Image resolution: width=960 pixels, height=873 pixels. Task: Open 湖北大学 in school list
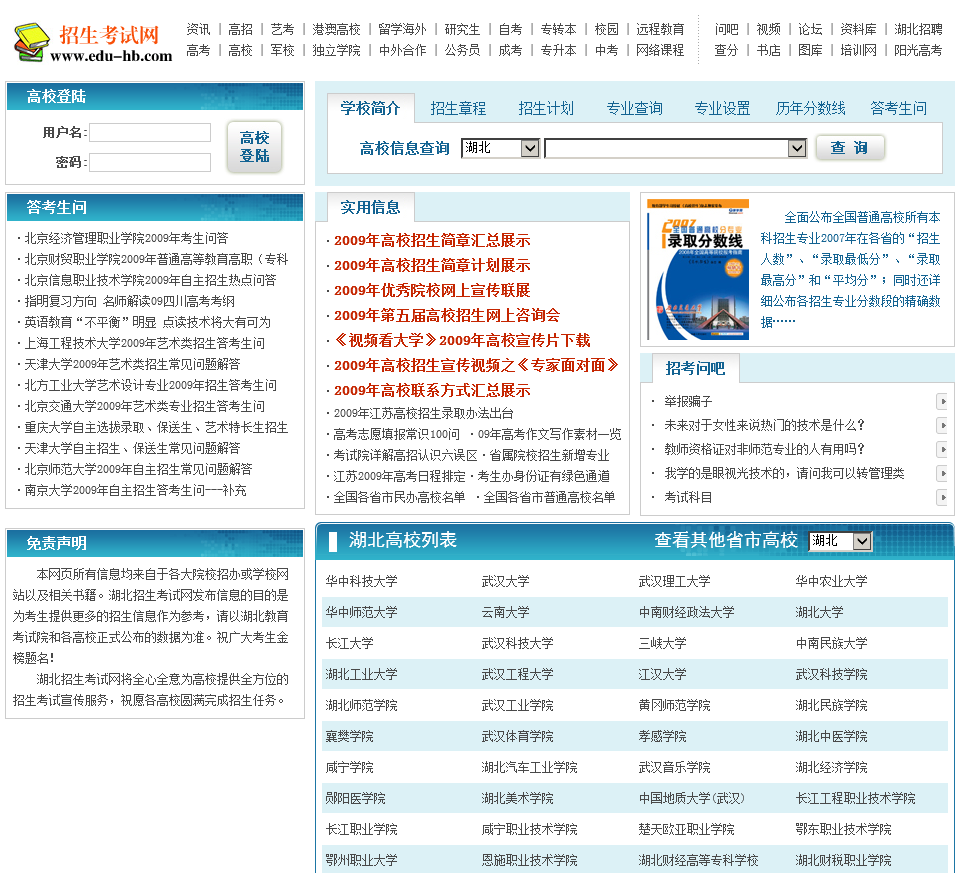(x=819, y=612)
